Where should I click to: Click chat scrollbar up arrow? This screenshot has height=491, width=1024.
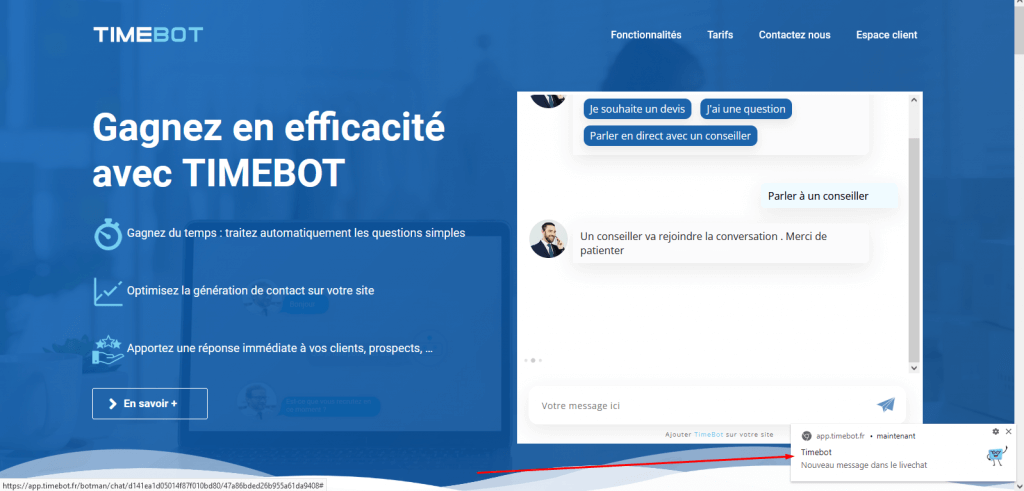coord(914,100)
